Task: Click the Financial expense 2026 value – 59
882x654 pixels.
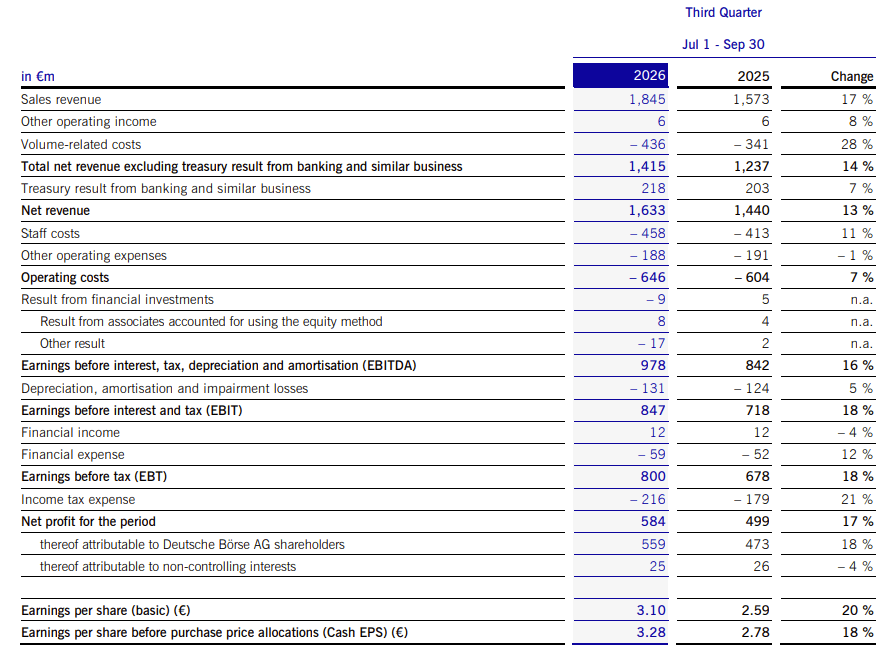Action: pos(651,454)
